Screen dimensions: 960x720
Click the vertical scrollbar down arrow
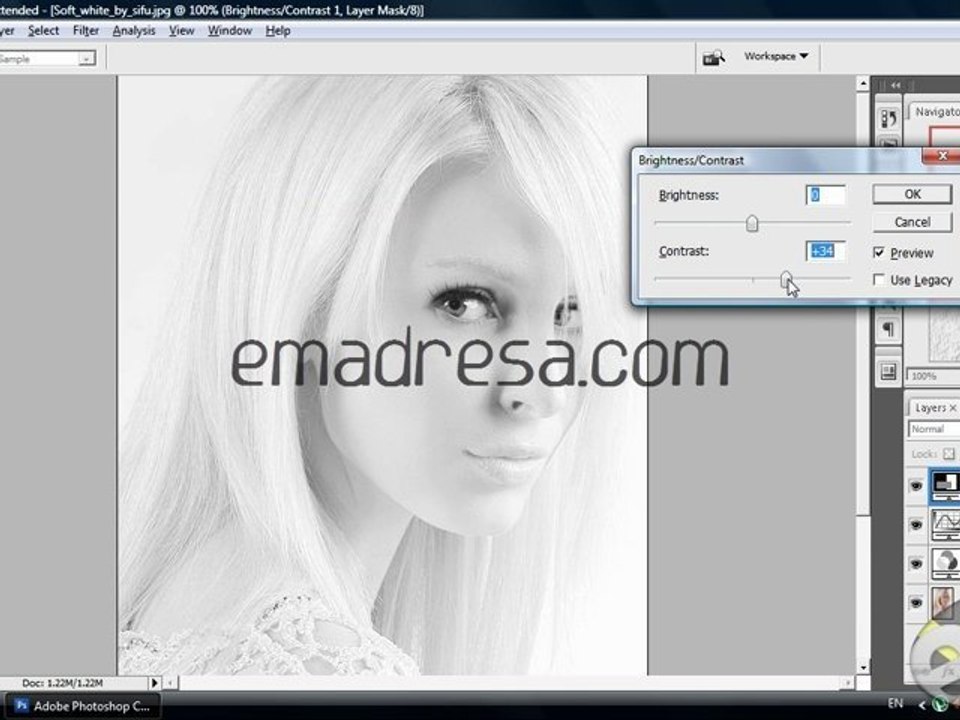(863, 667)
